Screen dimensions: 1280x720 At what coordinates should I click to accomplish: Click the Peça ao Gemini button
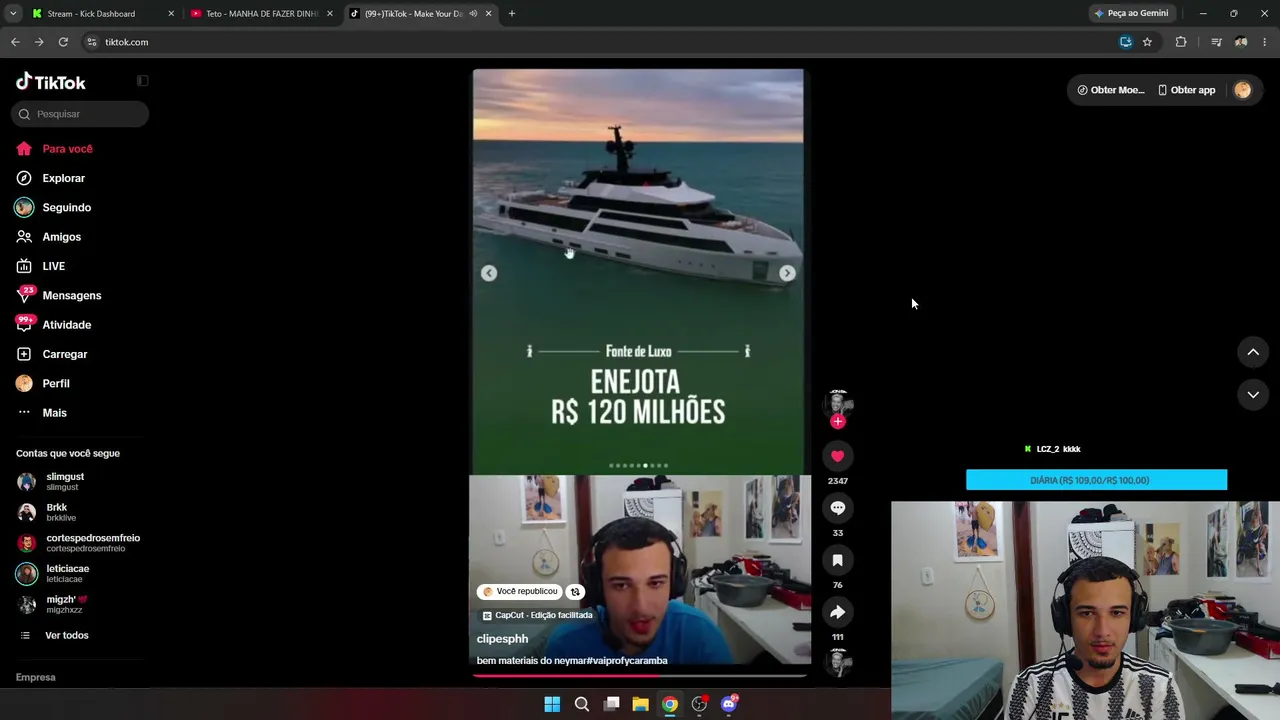(1132, 14)
